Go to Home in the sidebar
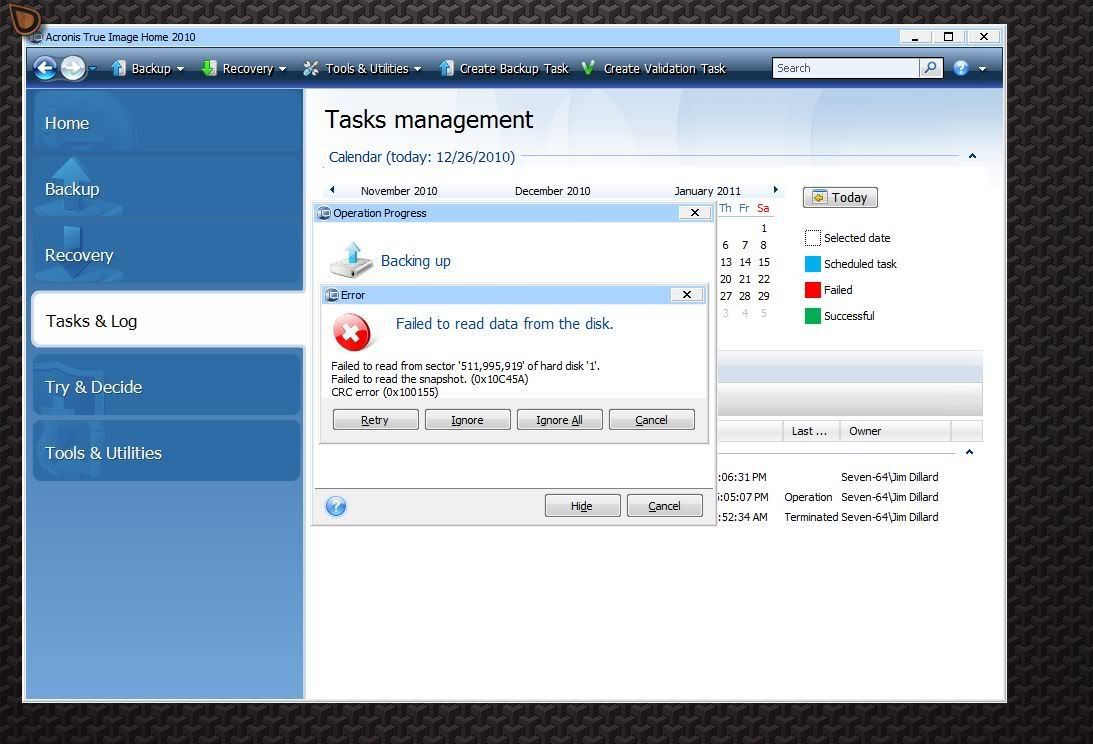 [166, 123]
